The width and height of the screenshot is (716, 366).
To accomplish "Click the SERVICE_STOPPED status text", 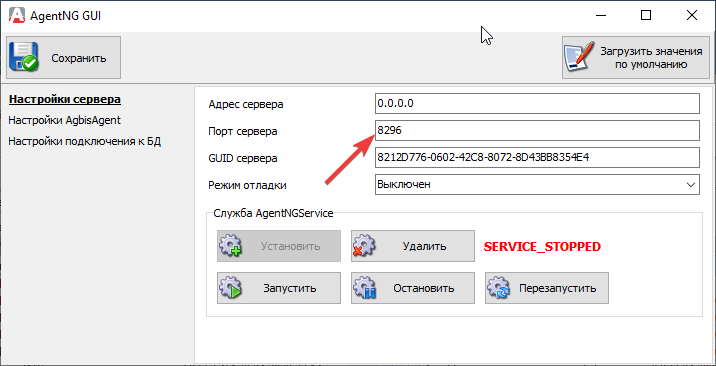I will (x=542, y=247).
